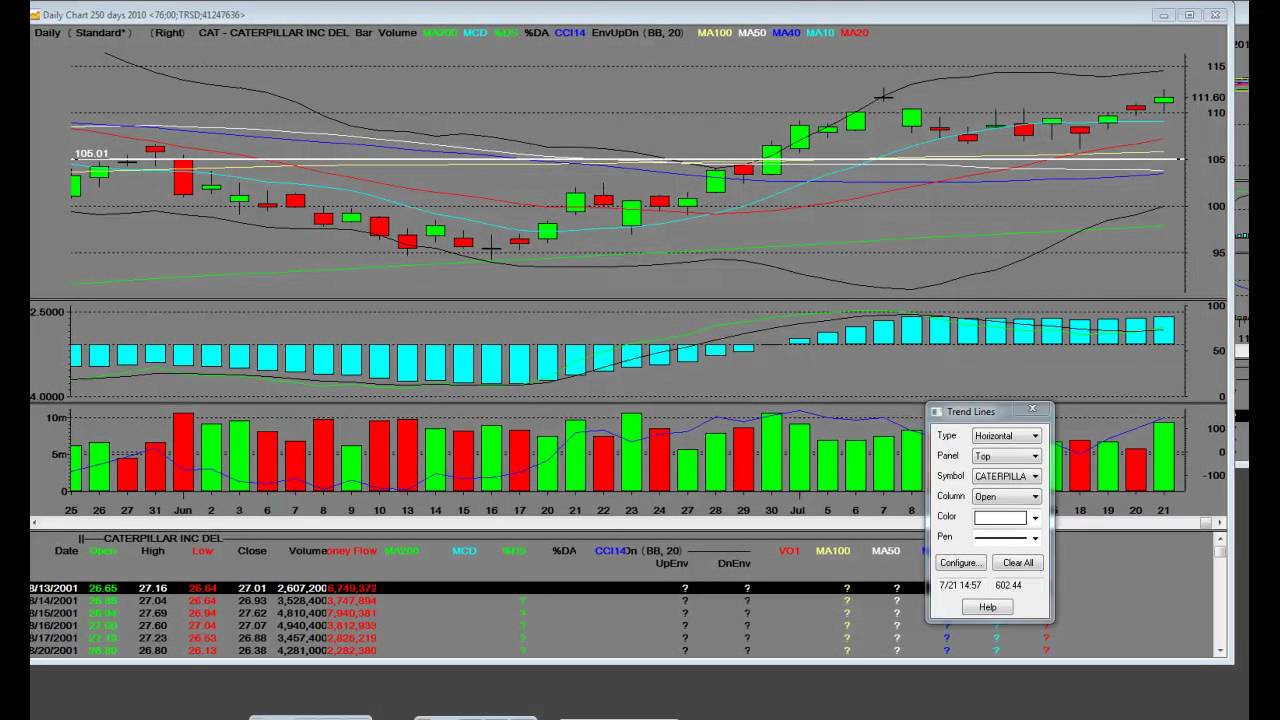Select the 8/14/2001 data row

coord(622,601)
